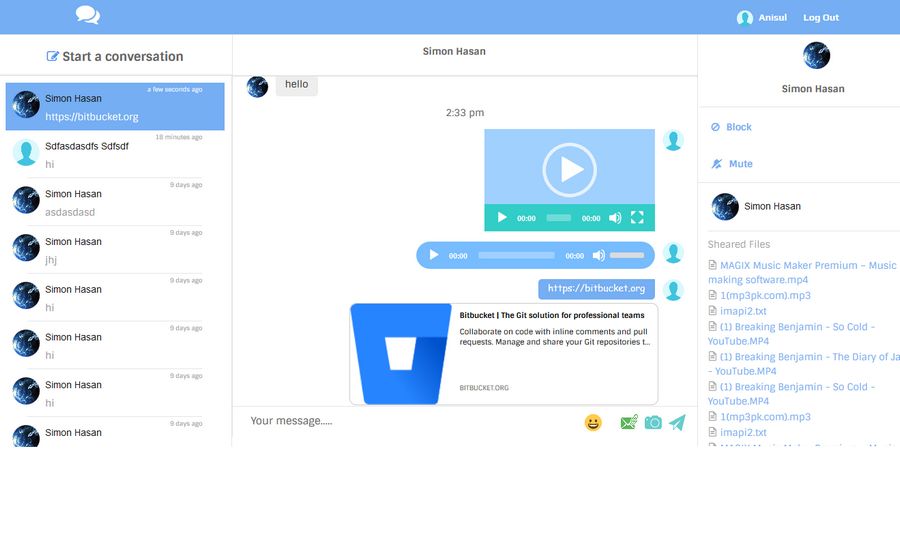Open the first imapi2.txt shared file
Image resolution: width=900 pixels, height=535 pixels.
point(743,311)
